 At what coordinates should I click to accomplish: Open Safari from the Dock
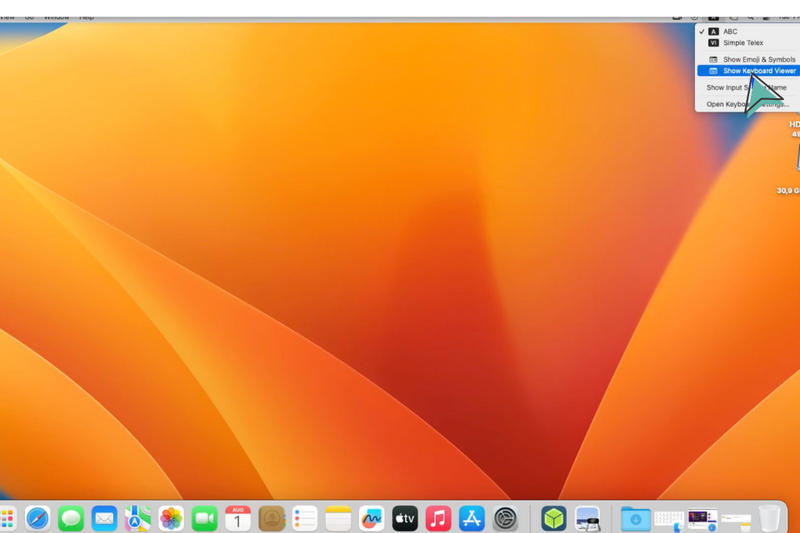click(x=37, y=519)
